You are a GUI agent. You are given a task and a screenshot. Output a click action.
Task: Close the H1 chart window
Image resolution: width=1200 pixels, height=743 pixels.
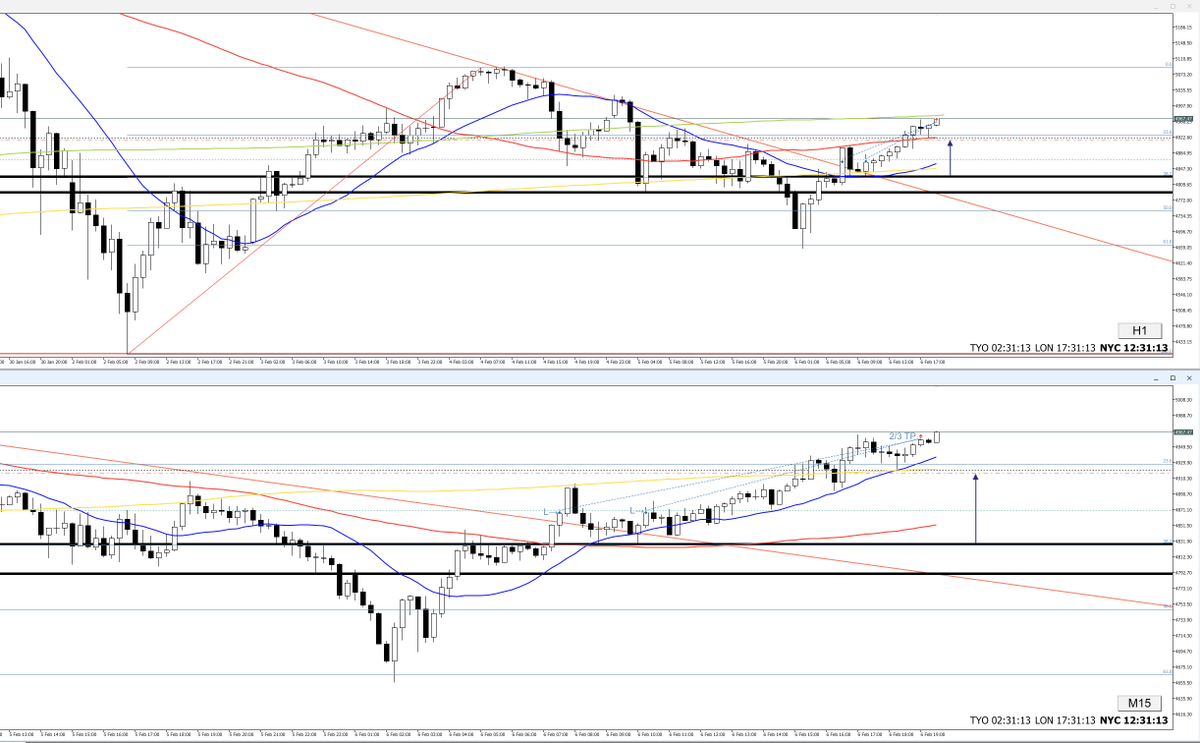[1189, 6]
